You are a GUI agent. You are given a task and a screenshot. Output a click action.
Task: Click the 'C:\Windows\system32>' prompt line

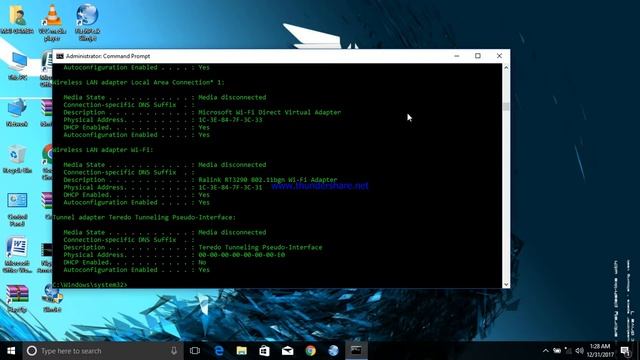(90, 284)
